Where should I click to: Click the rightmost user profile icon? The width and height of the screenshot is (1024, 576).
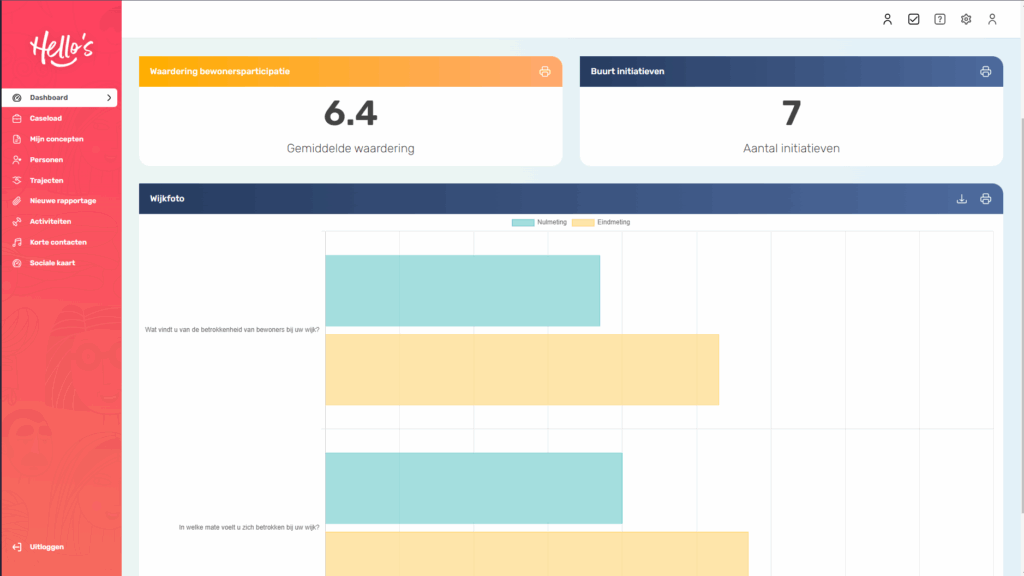(992, 19)
